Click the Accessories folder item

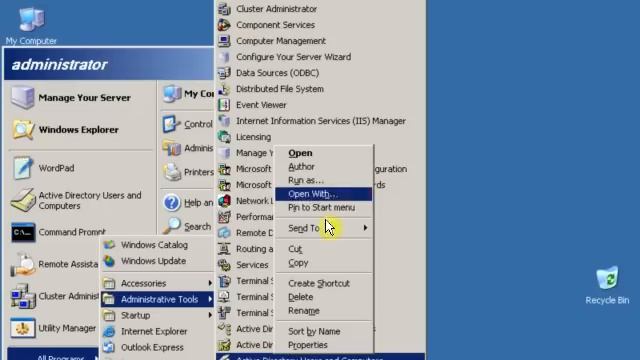coord(158,283)
